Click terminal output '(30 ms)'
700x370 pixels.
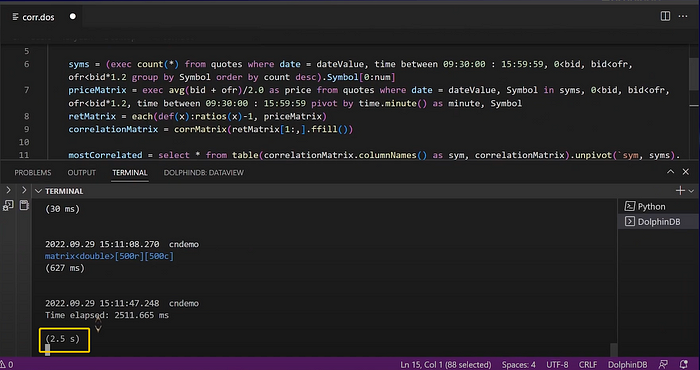tap(62, 209)
